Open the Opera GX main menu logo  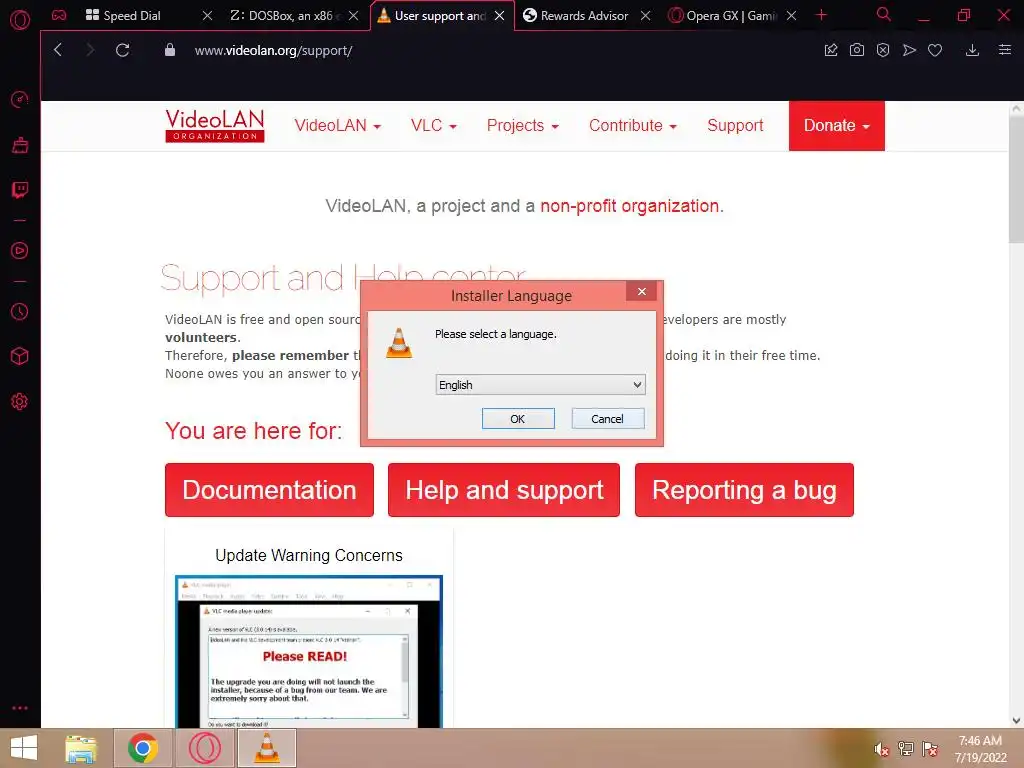coord(20,20)
